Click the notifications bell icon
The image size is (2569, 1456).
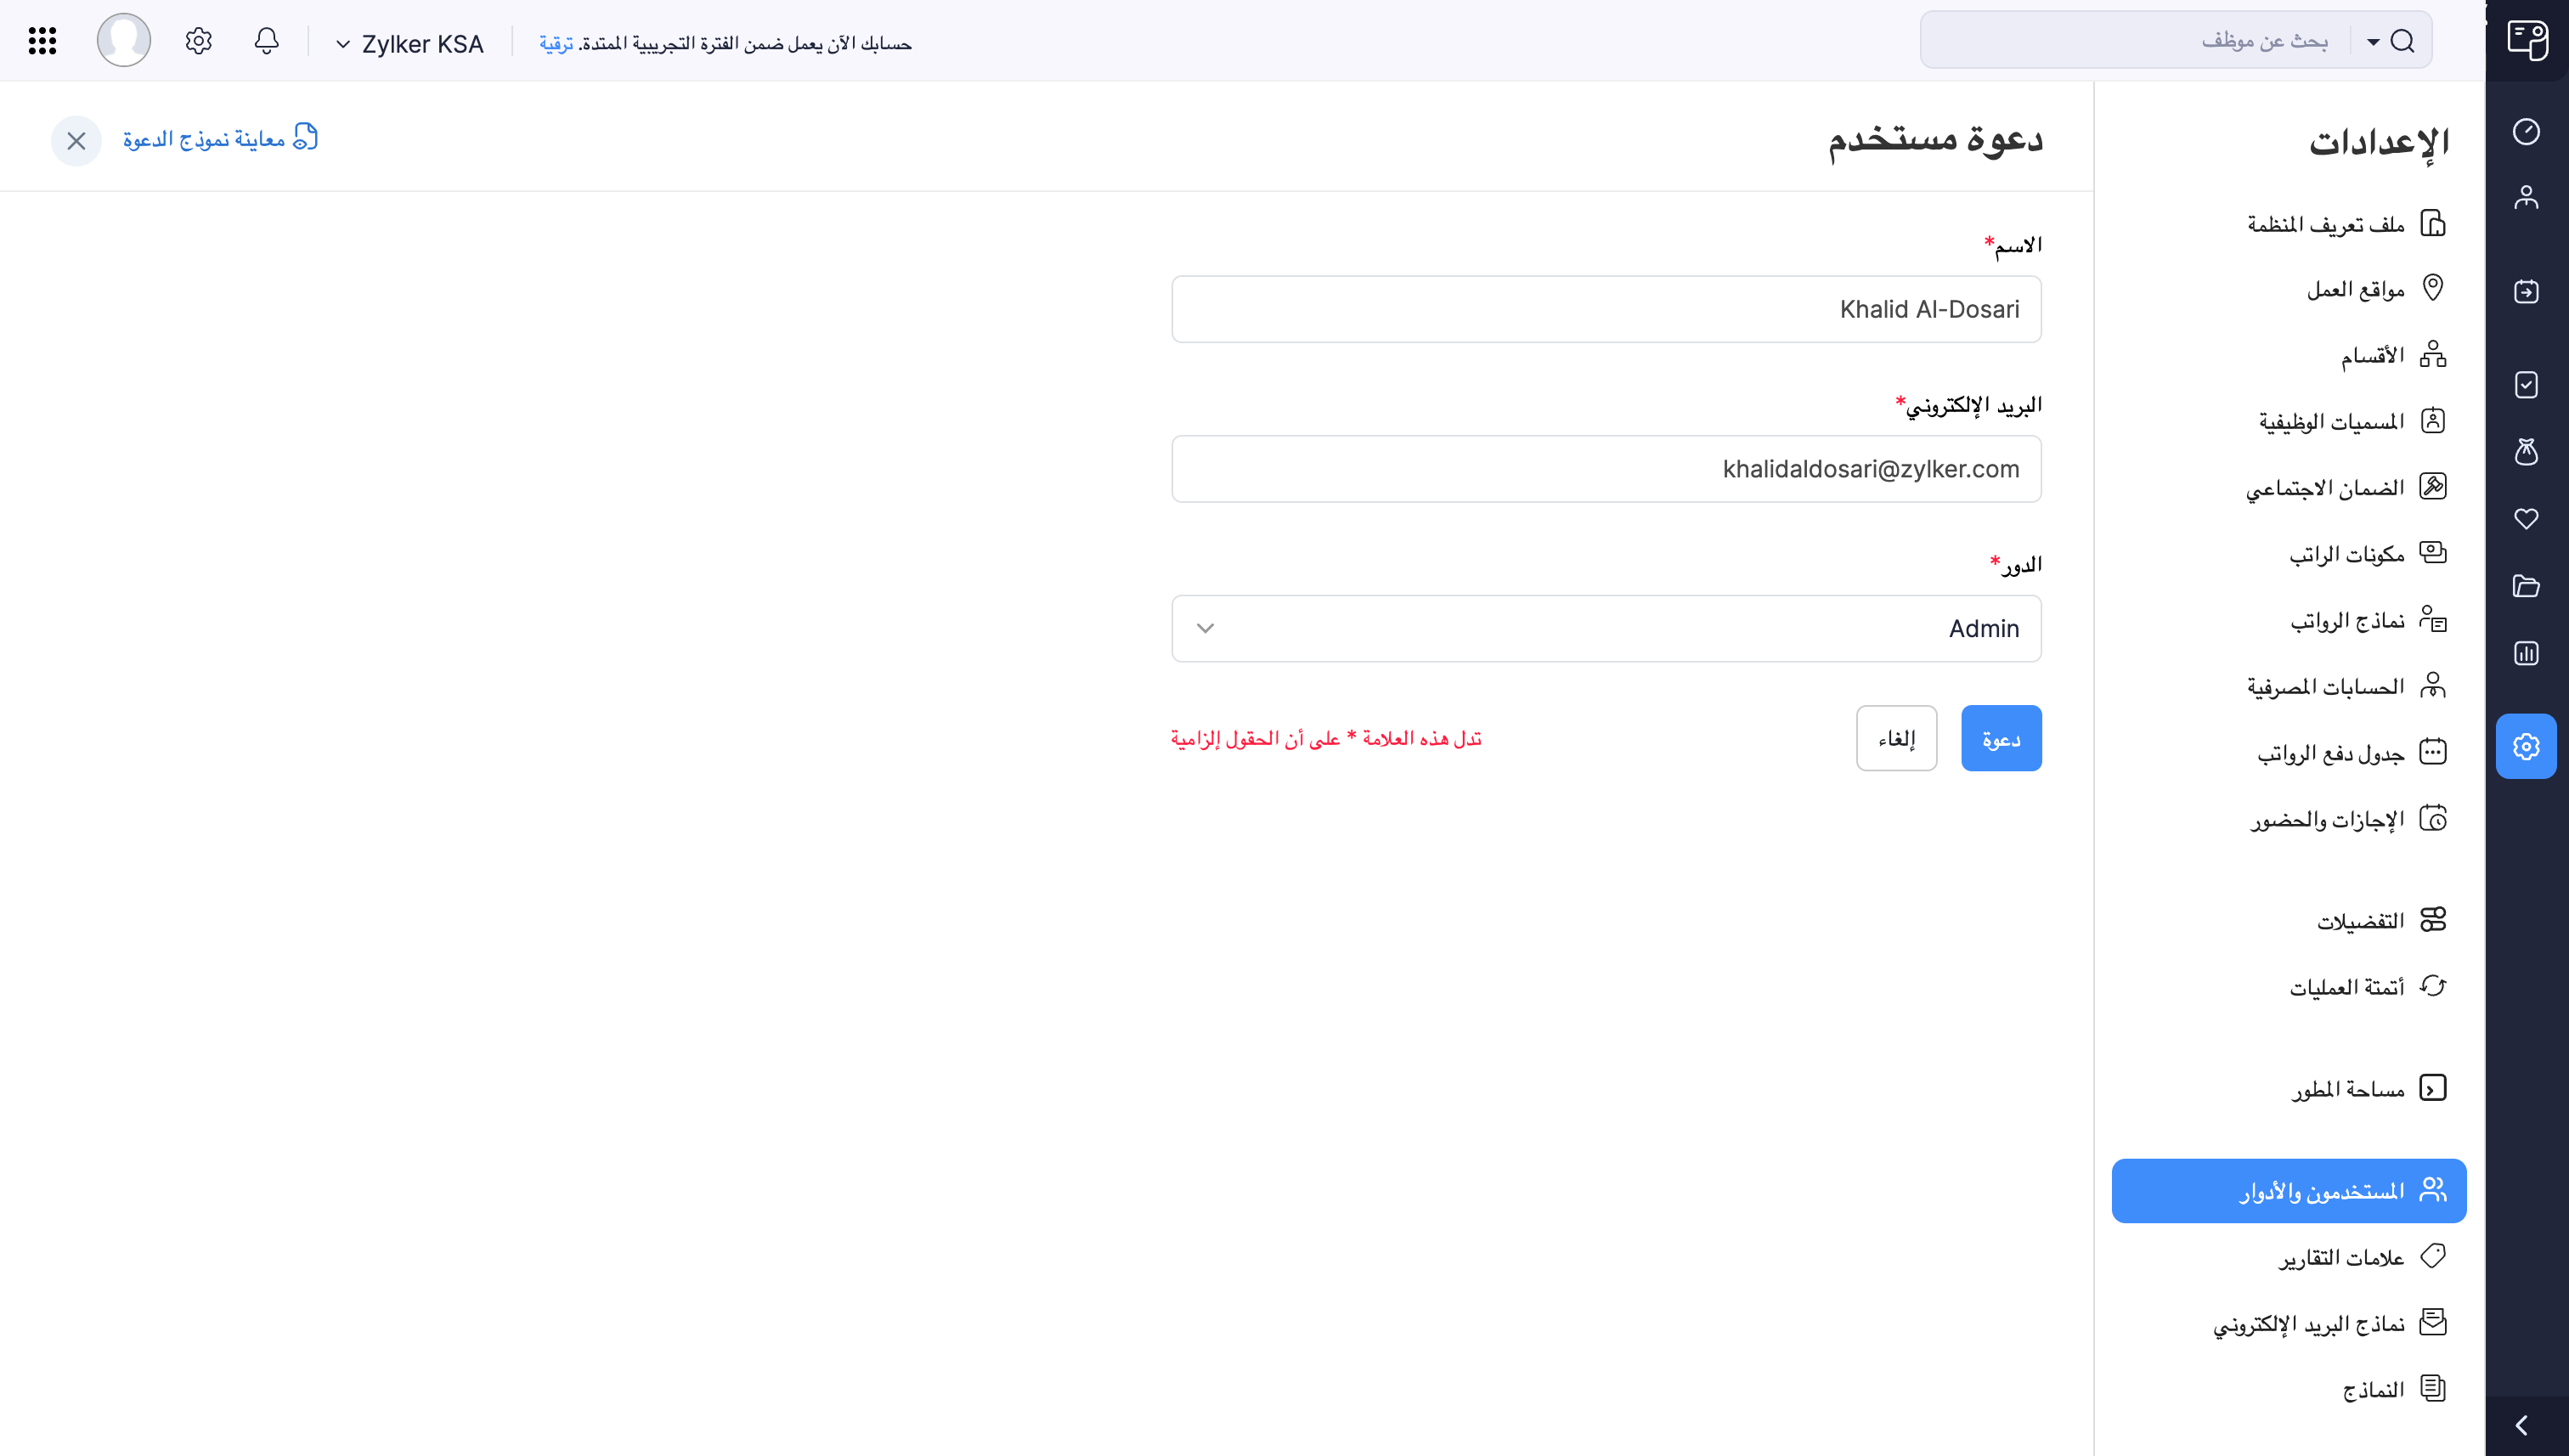tap(266, 41)
